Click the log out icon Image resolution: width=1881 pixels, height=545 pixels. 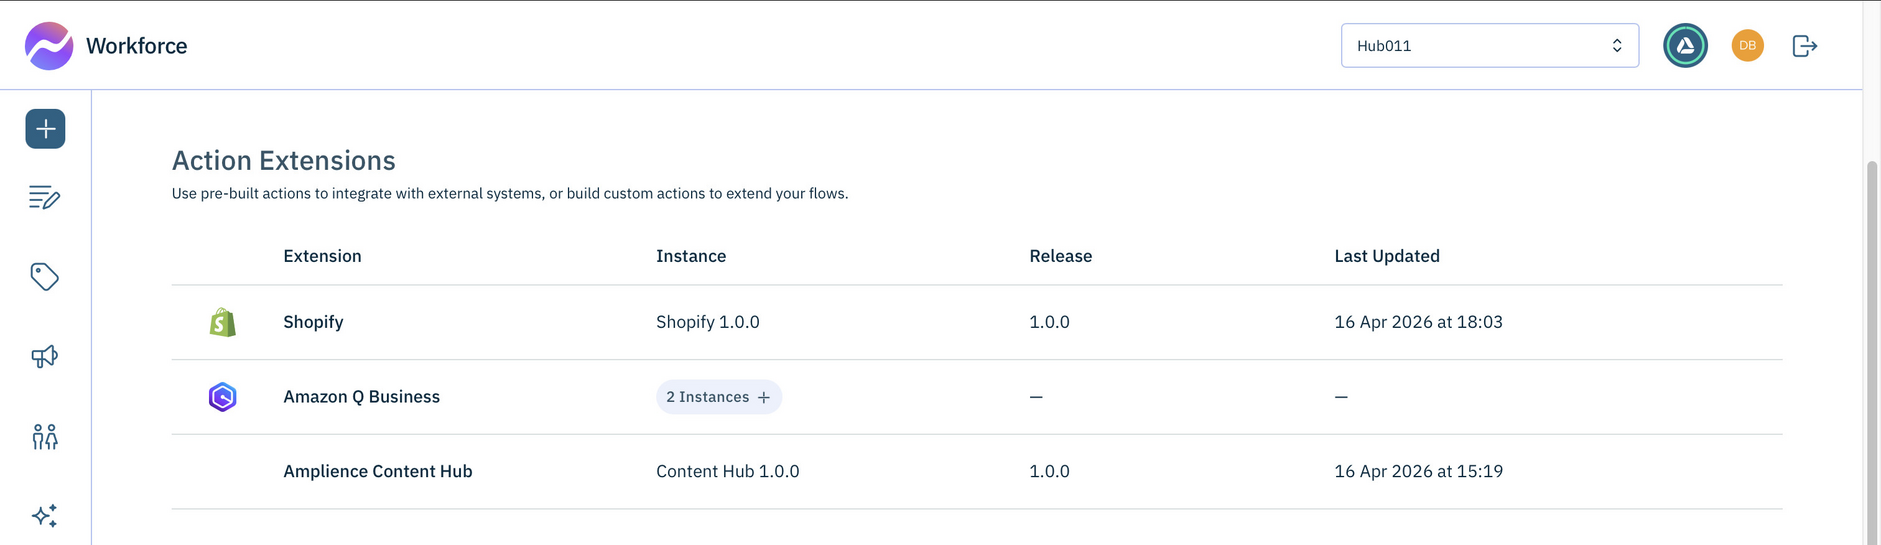[1805, 46]
